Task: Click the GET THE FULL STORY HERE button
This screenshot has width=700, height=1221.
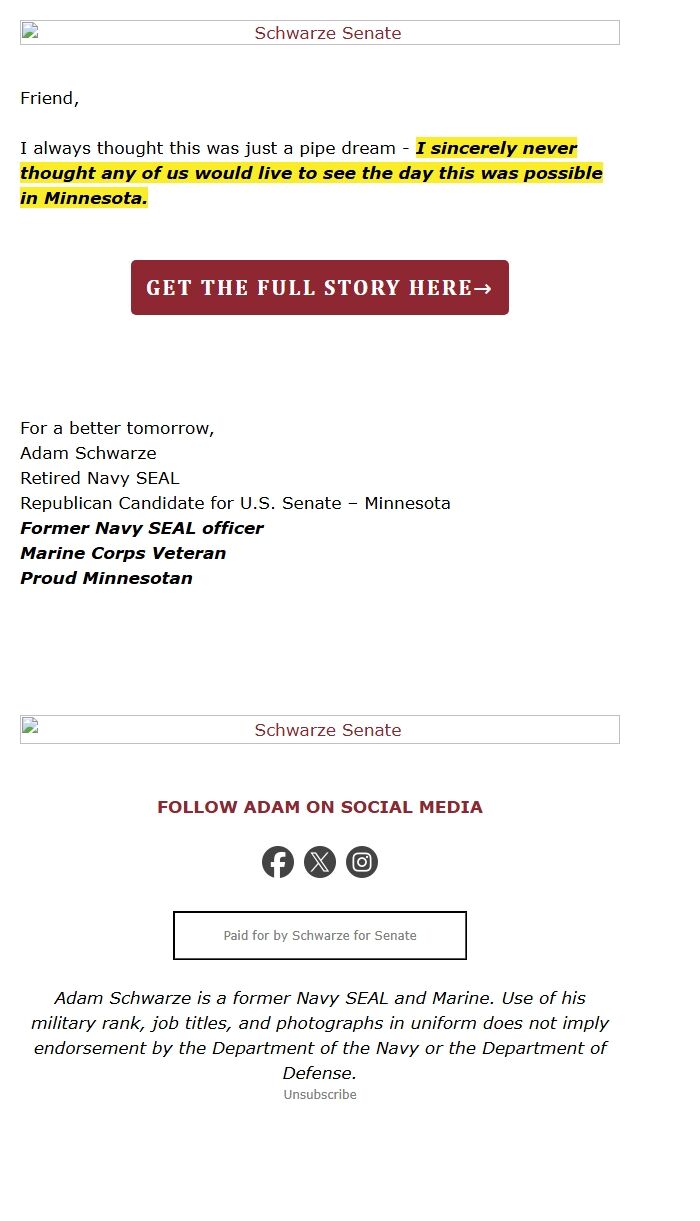Action: pyautogui.click(x=320, y=287)
